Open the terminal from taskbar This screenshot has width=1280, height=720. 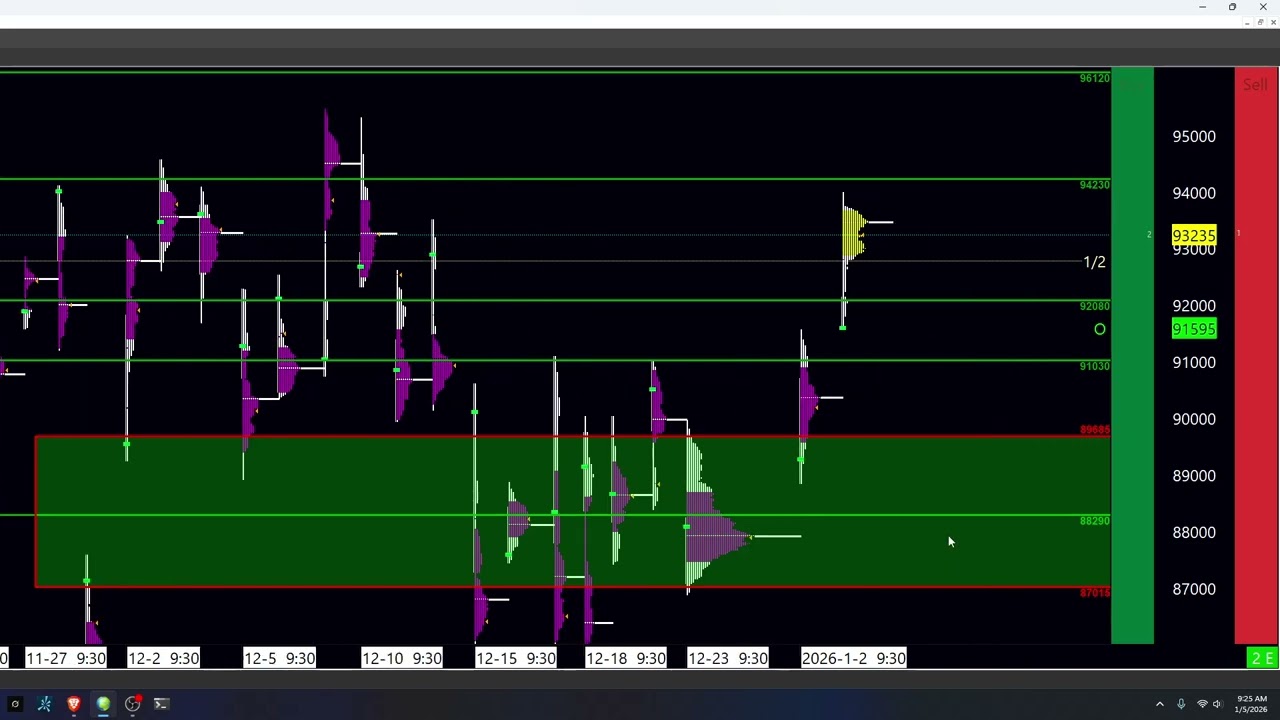[x=161, y=704]
